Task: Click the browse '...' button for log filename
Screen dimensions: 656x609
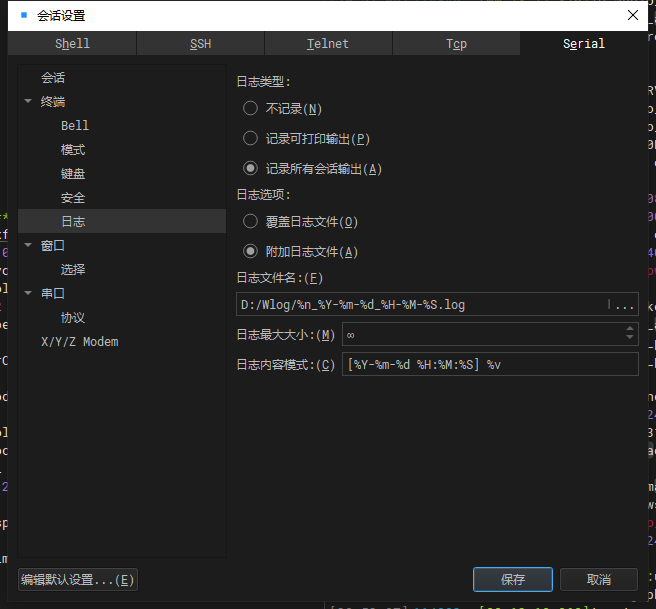Action: tap(624, 304)
